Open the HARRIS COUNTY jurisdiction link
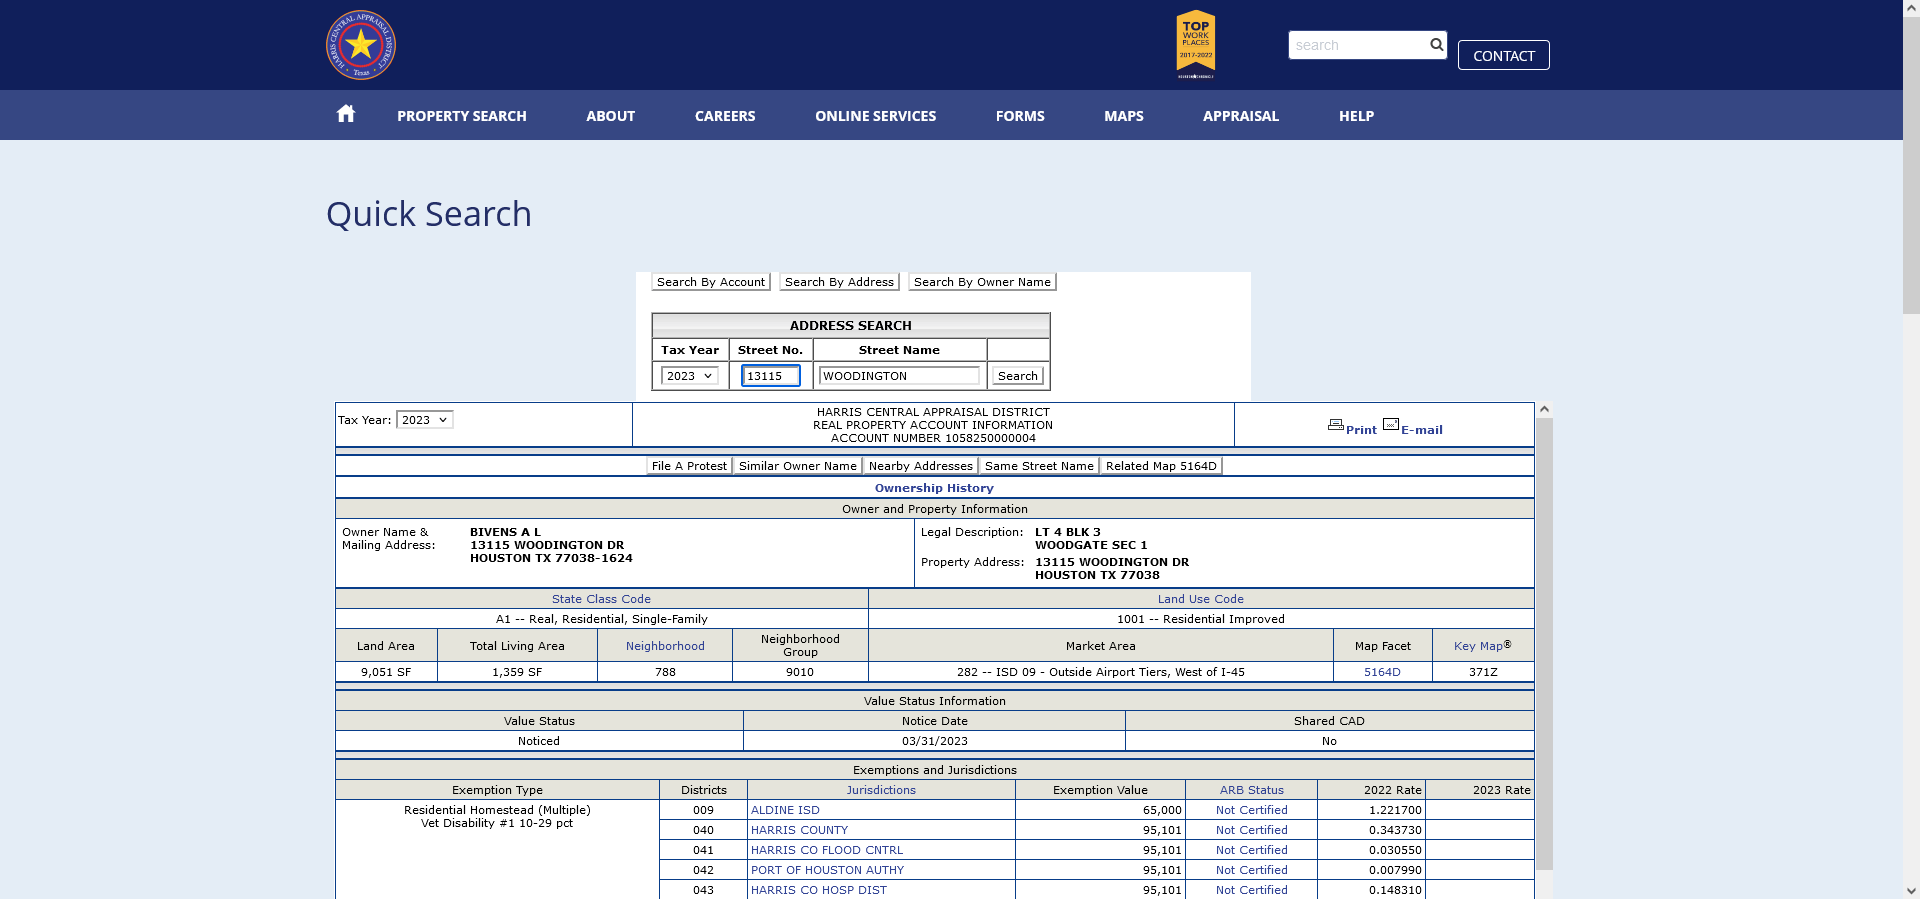The height and width of the screenshot is (899, 1920). [x=799, y=830]
